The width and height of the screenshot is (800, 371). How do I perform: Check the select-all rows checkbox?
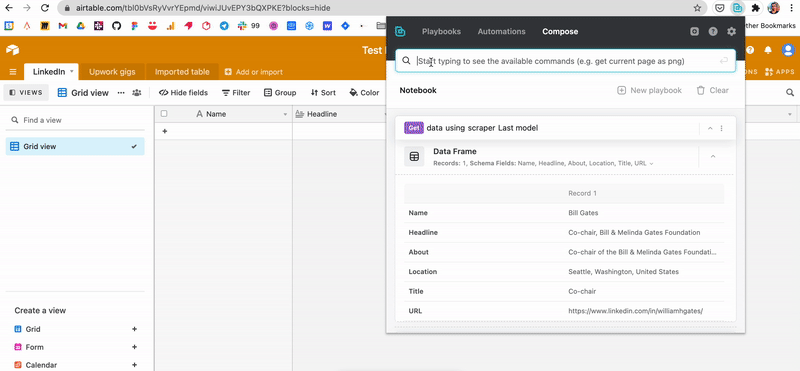(x=164, y=114)
